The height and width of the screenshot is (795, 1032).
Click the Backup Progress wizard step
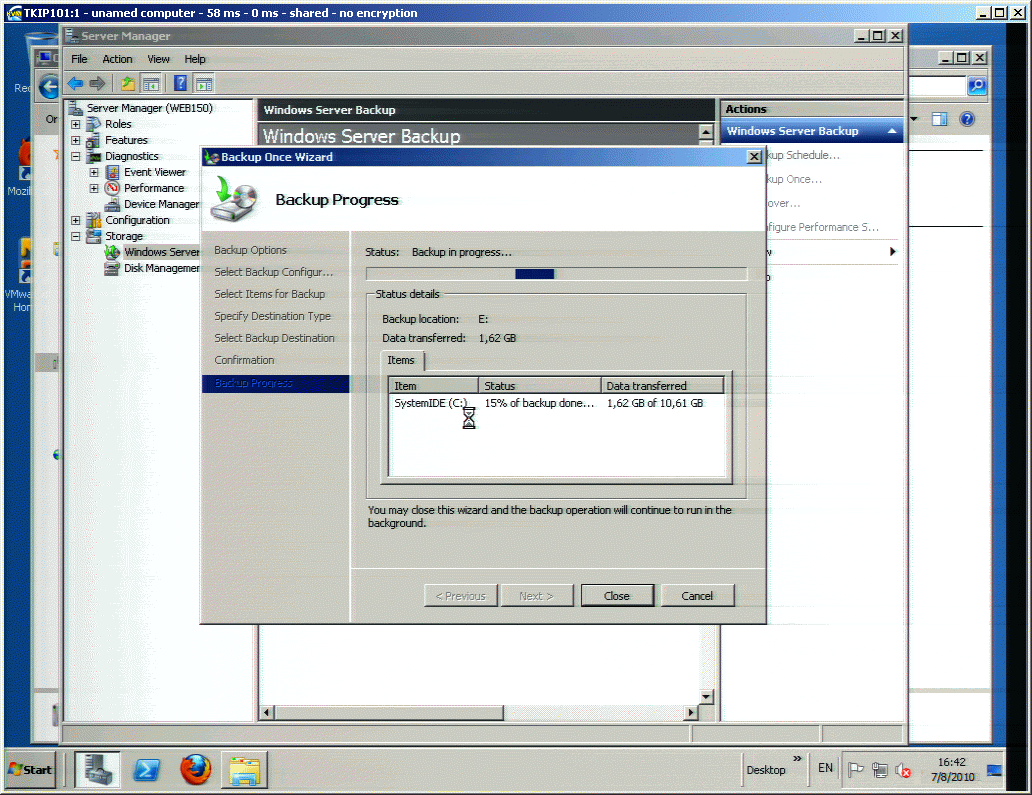tap(276, 383)
